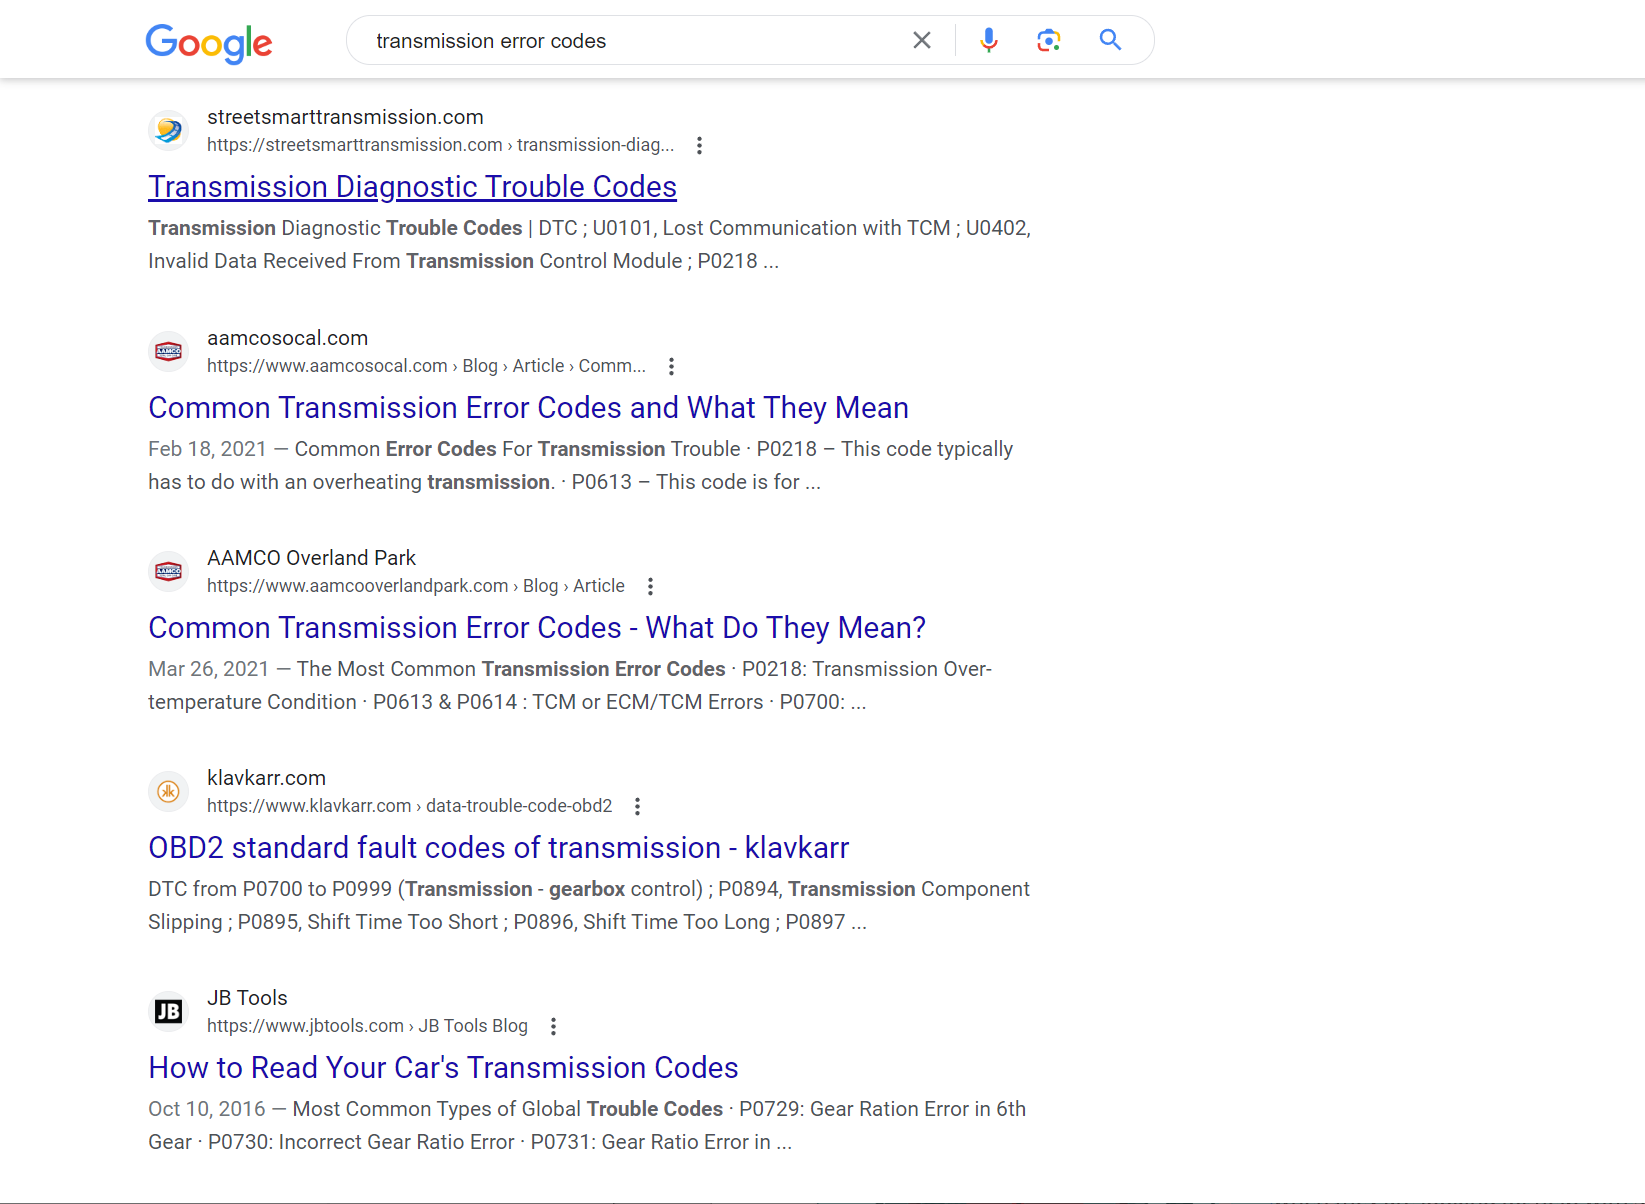
Task: Click klavkarr.com site name
Action: click(x=266, y=778)
